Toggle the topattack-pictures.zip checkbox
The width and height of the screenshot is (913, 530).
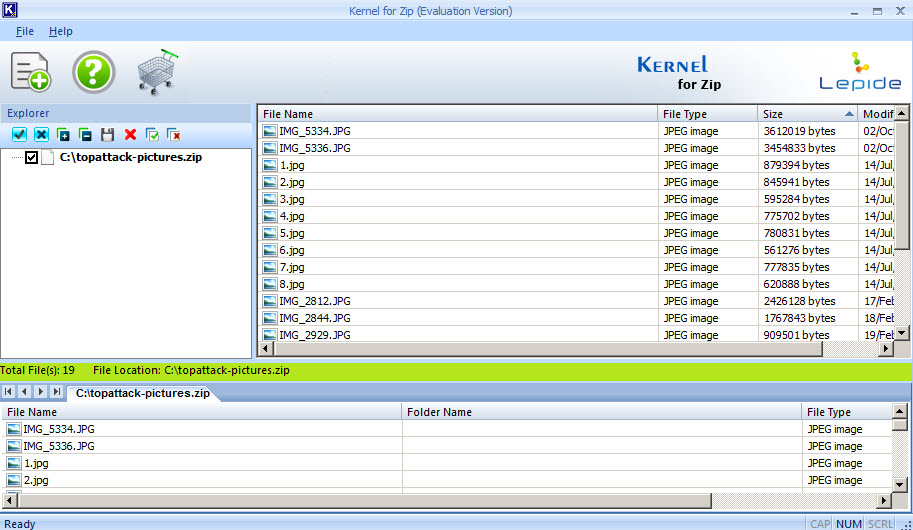point(31,157)
